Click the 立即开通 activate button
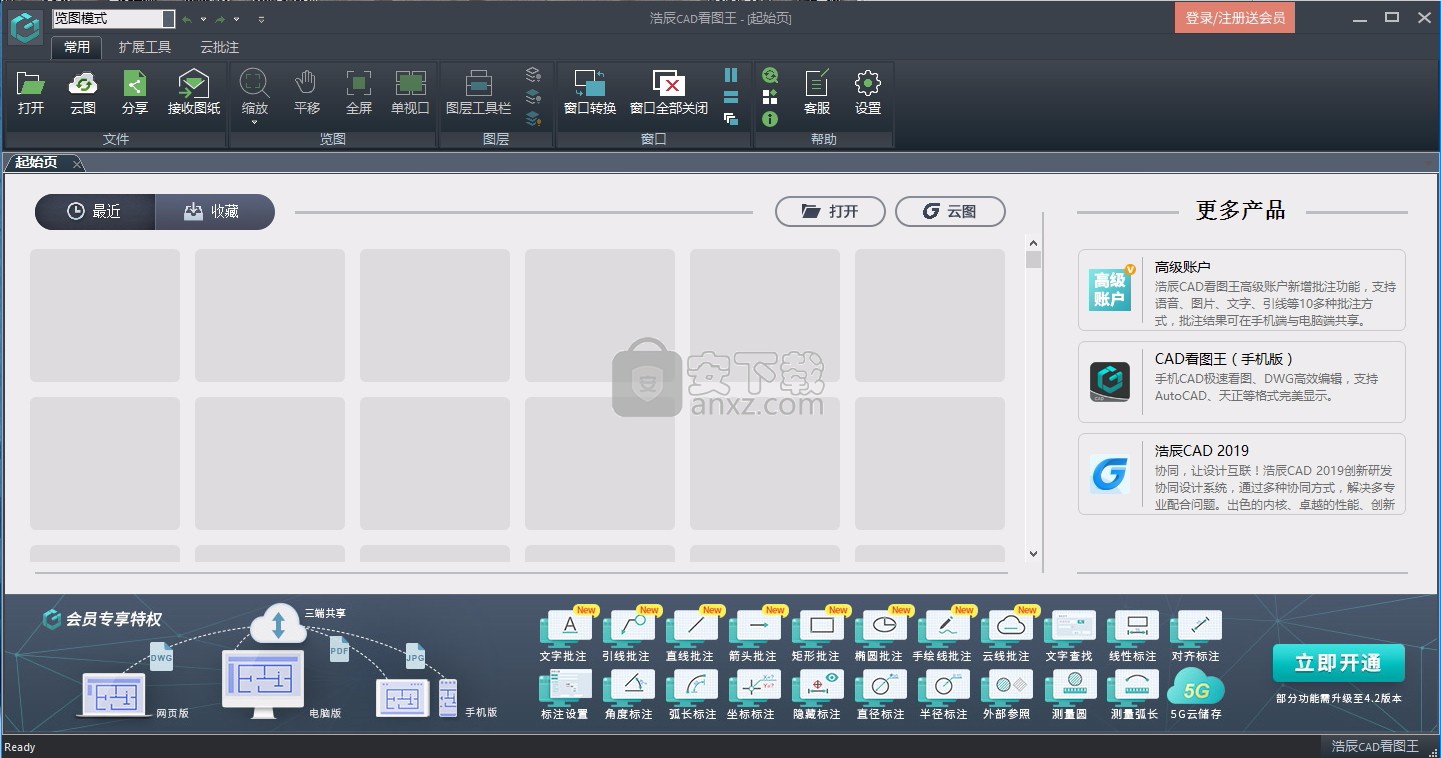The height and width of the screenshot is (758, 1441). pyautogui.click(x=1338, y=663)
